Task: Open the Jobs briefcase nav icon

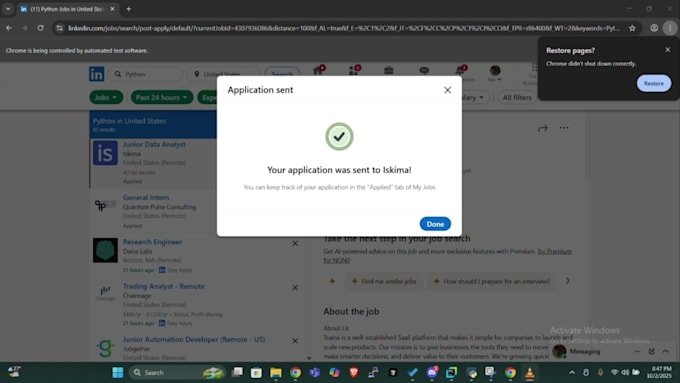Action: pos(389,70)
